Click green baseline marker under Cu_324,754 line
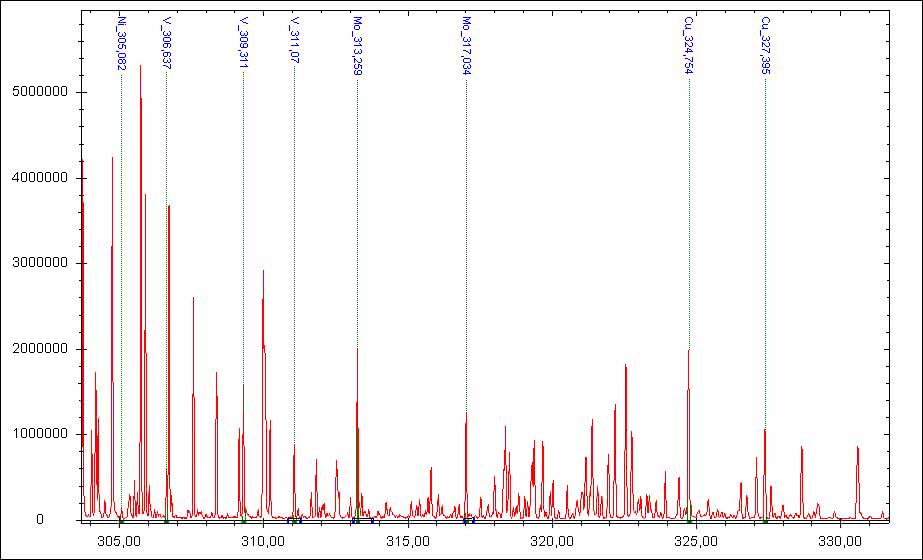 (689, 521)
